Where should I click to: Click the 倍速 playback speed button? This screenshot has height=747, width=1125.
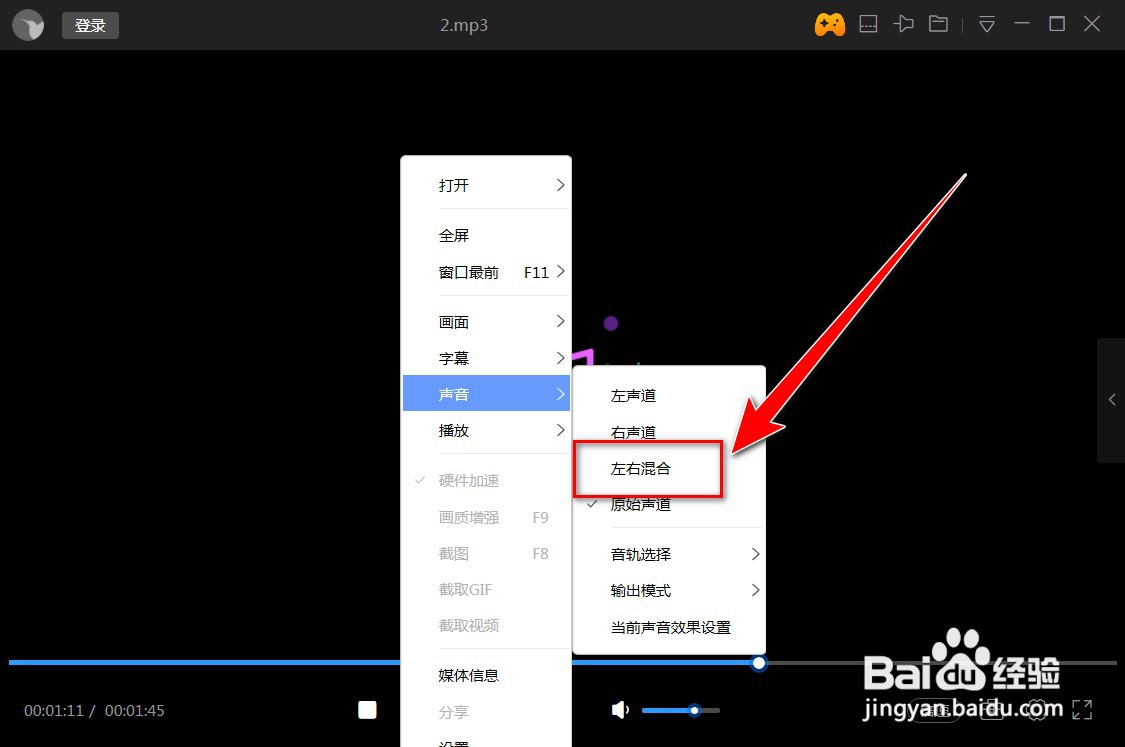[933, 710]
